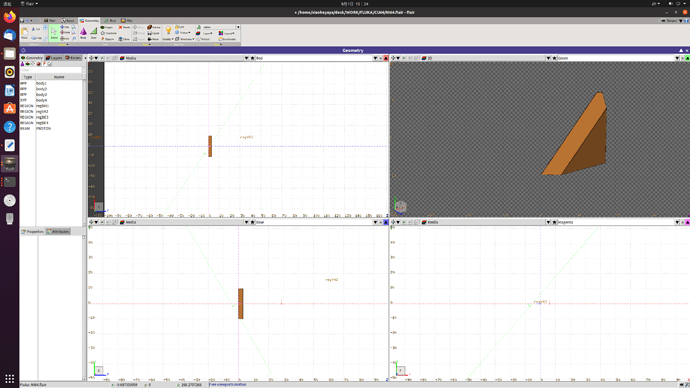The width and height of the screenshot is (690, 388).
Task: Click the Zone triangle icon
Action: [93, 32]
